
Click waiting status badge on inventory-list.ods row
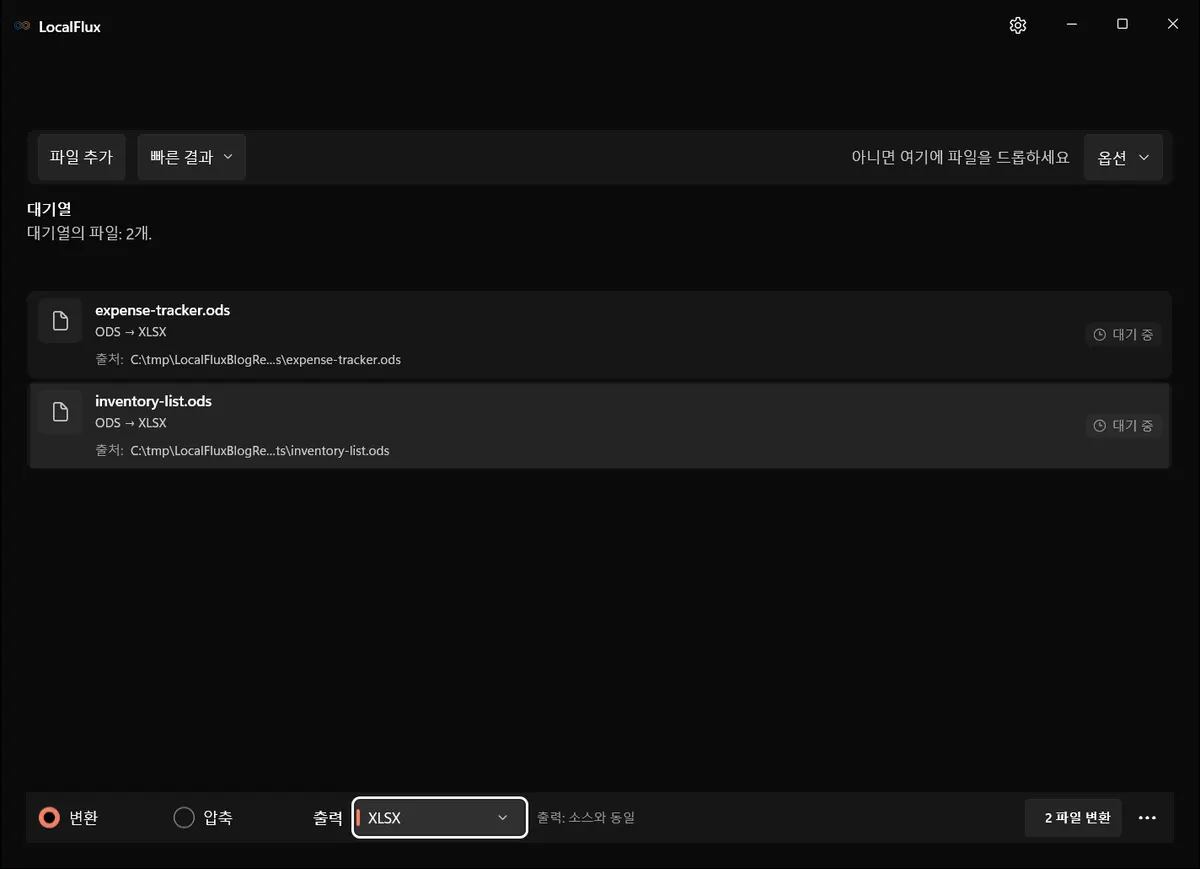coord(1123,426)
